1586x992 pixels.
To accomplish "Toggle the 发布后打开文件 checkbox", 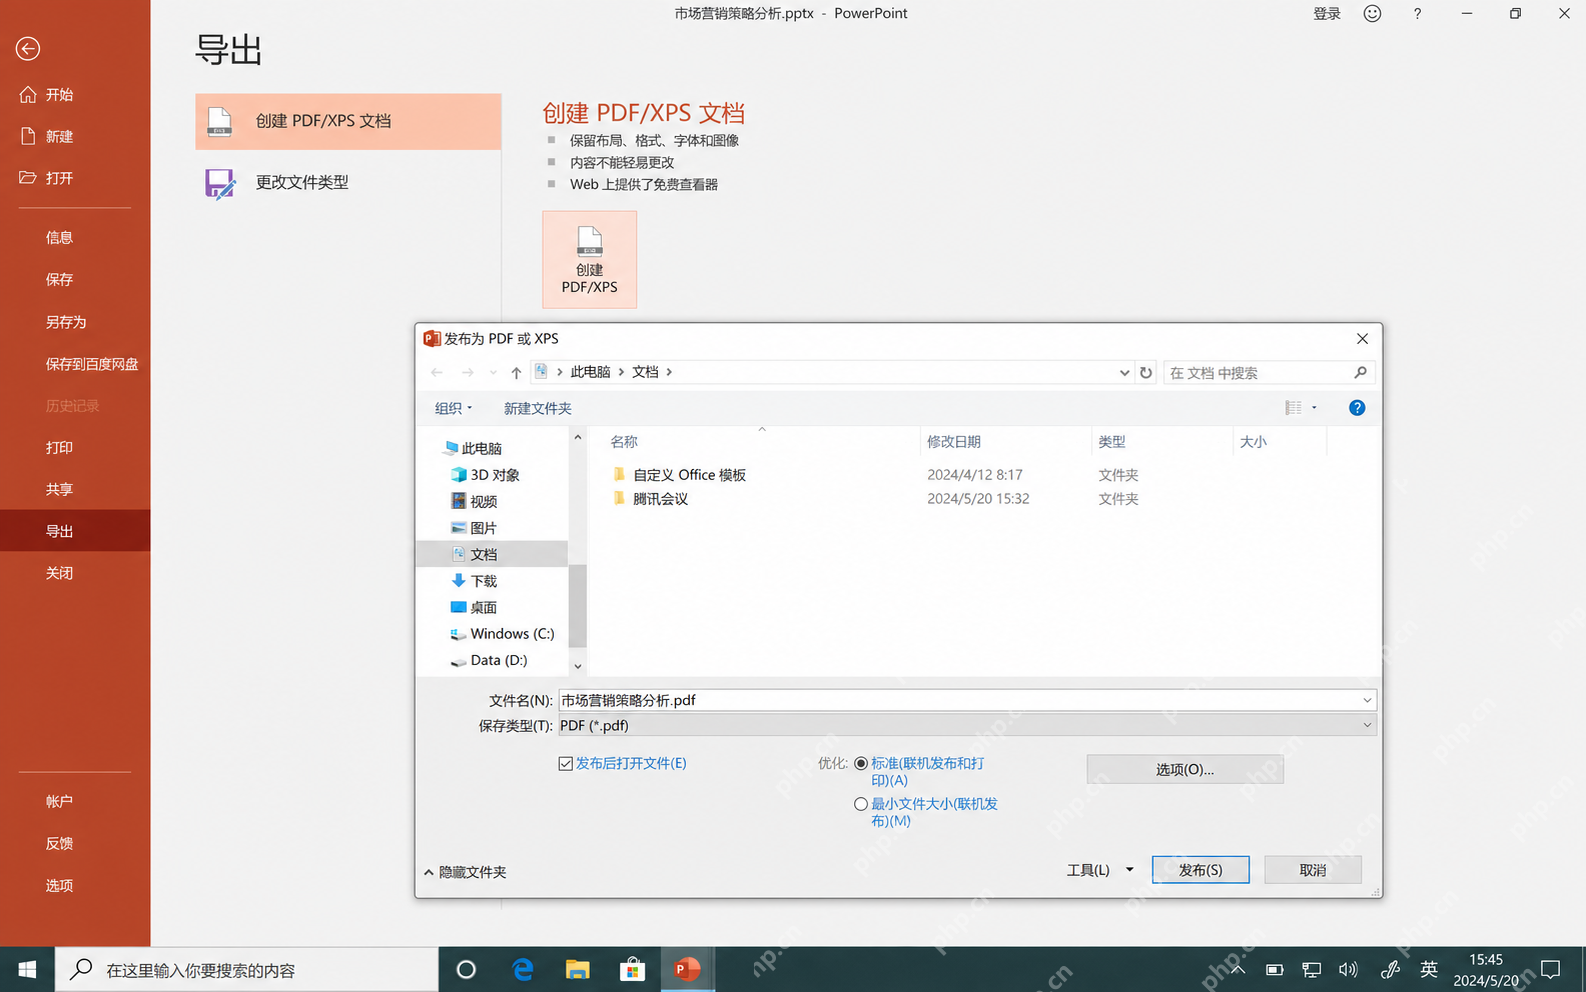I will point(566,763).
